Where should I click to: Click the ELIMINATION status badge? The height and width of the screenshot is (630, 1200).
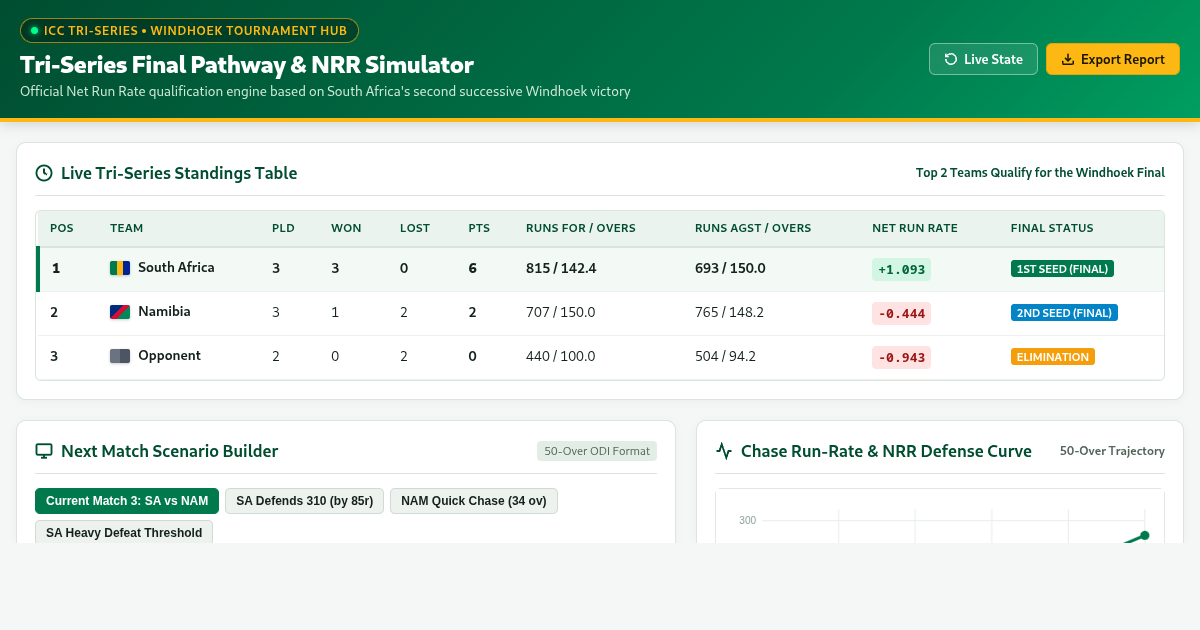(x=1053, y=357)
